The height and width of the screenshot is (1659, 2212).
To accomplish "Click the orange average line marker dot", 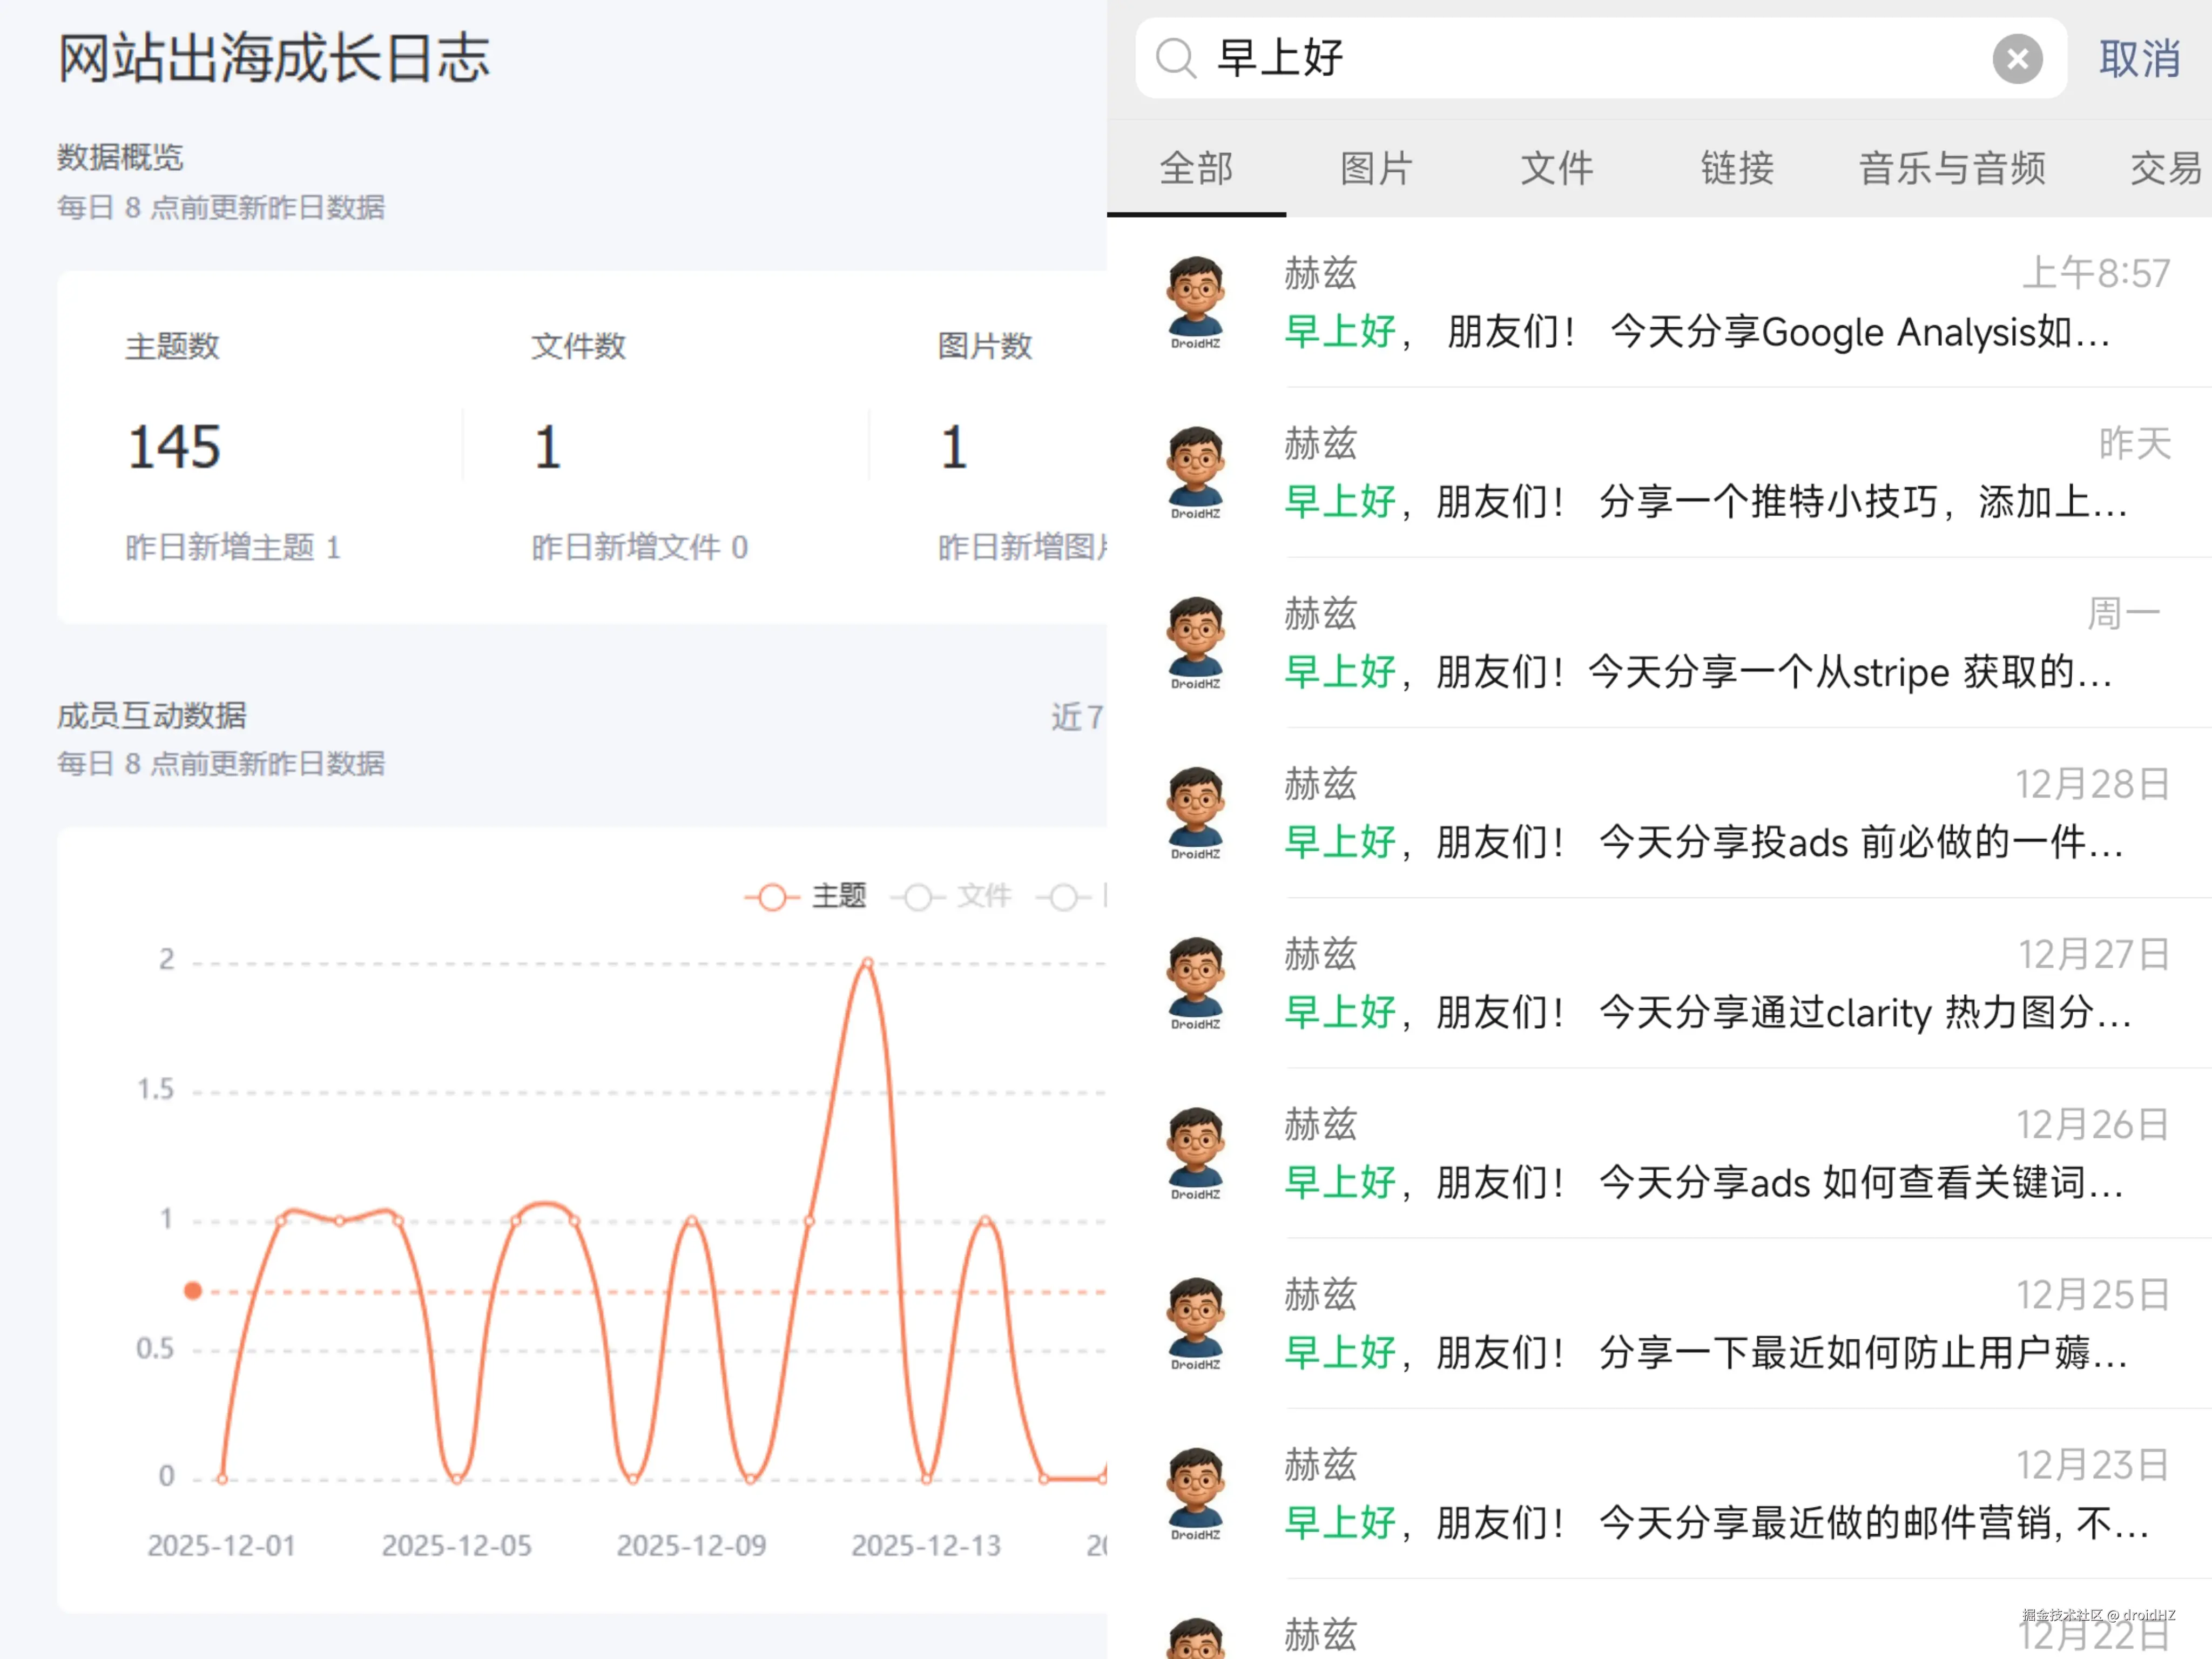I will click(x=193, y=1291).
